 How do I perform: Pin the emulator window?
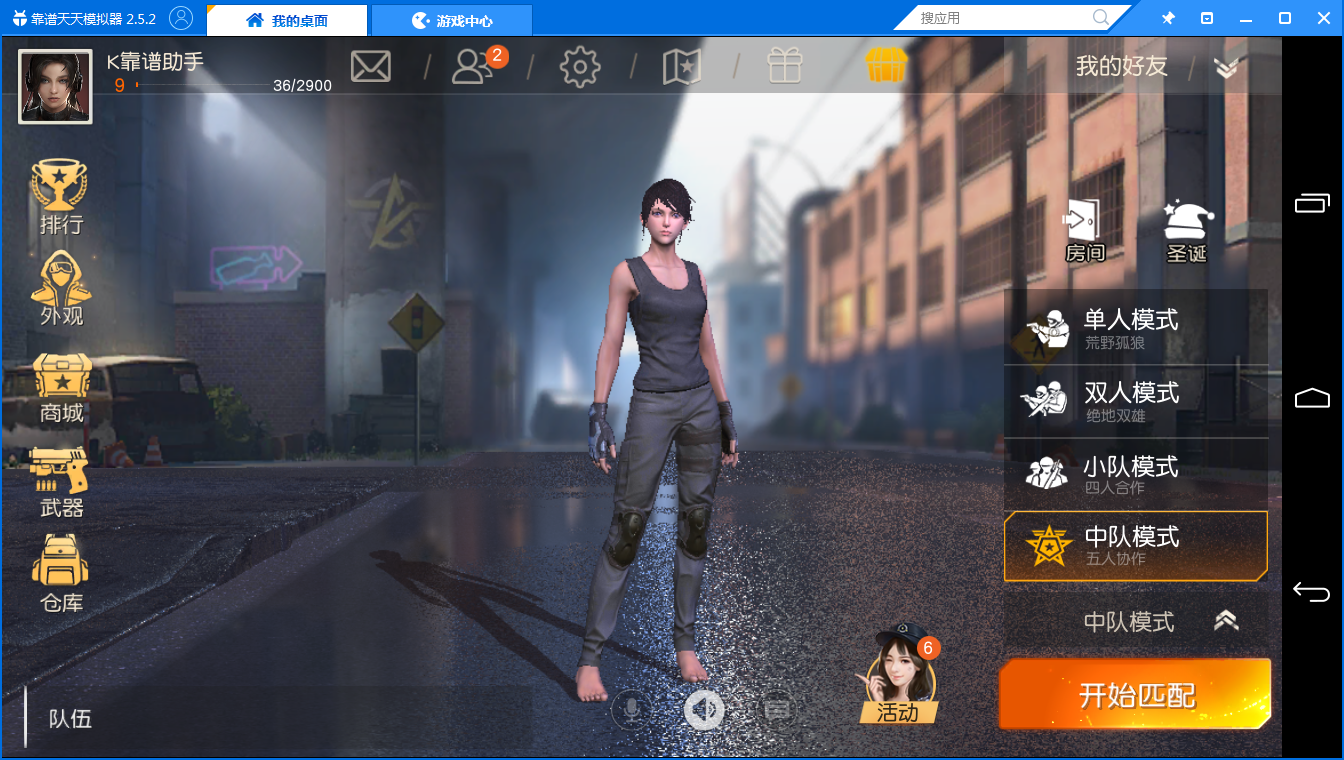[x=1168, y=18]
